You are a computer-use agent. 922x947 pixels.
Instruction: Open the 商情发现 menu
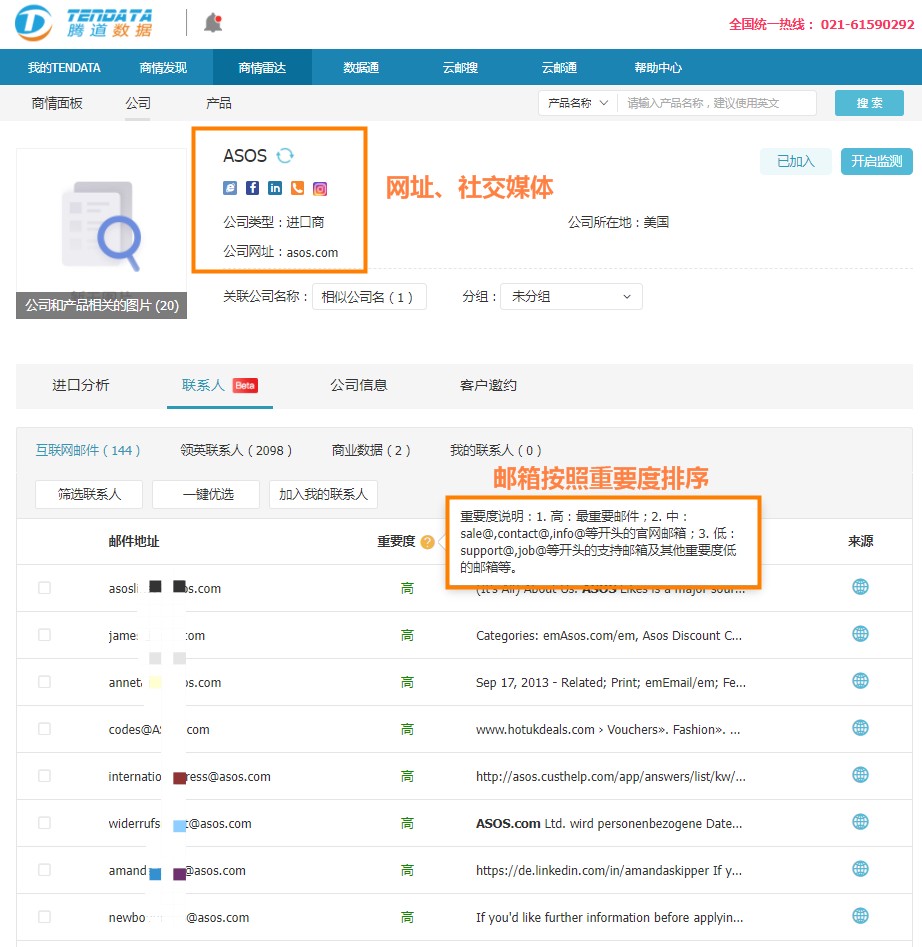click(x=163, y=68)
